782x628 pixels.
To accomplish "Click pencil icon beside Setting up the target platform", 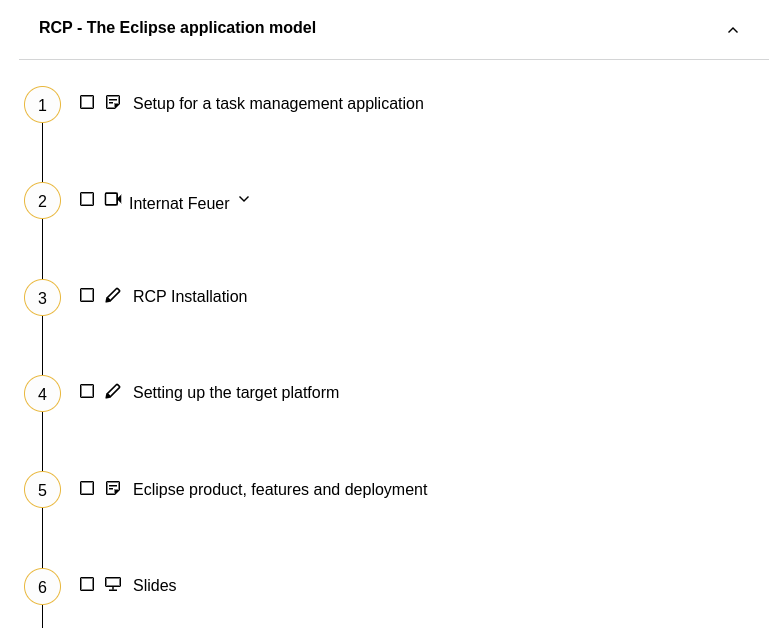I will [113, 392].
